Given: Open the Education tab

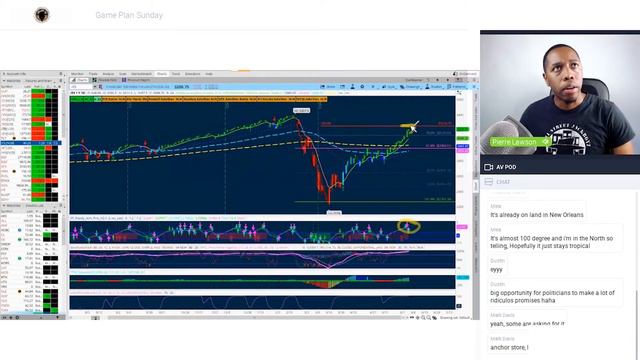Looking at the screenshot, I should click(x=193, y=74).
